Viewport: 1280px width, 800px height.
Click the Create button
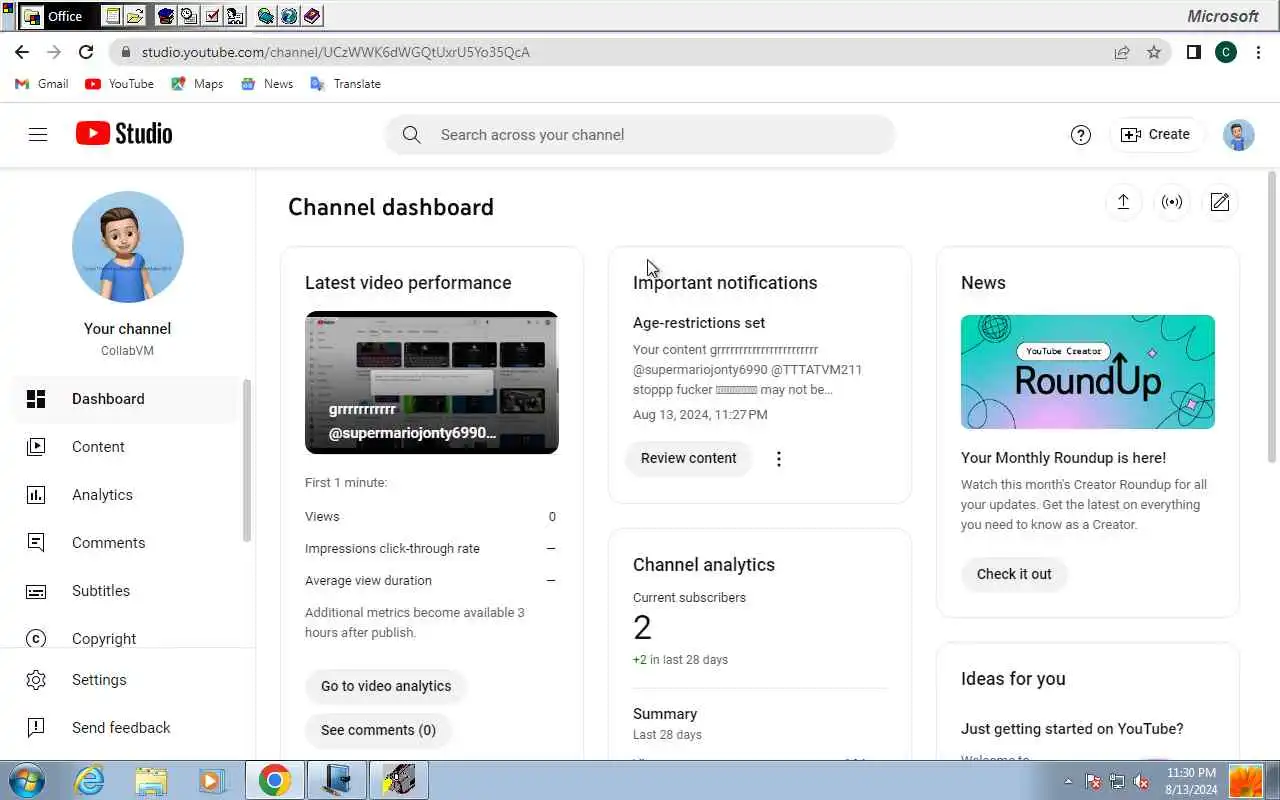1156,135
